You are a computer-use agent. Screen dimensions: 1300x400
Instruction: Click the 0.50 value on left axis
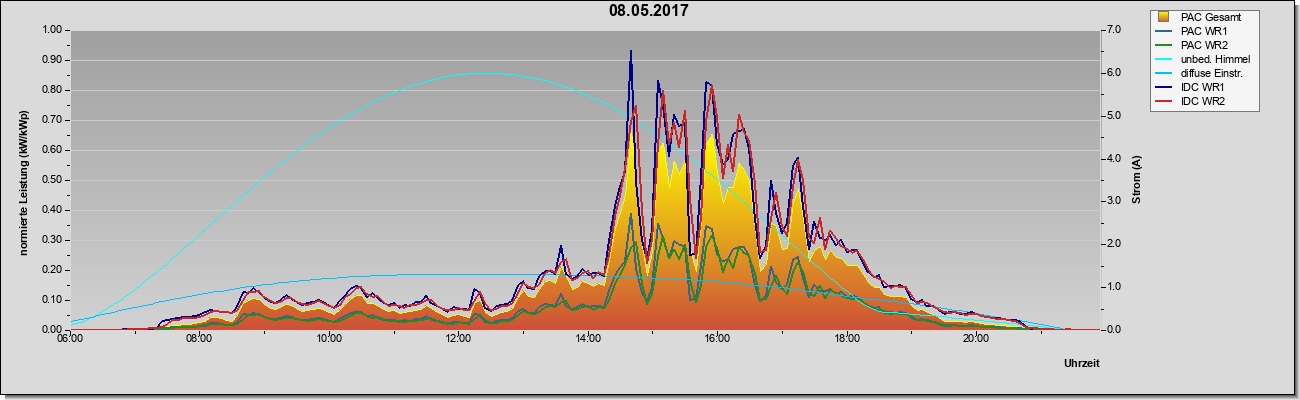(52, 180)
